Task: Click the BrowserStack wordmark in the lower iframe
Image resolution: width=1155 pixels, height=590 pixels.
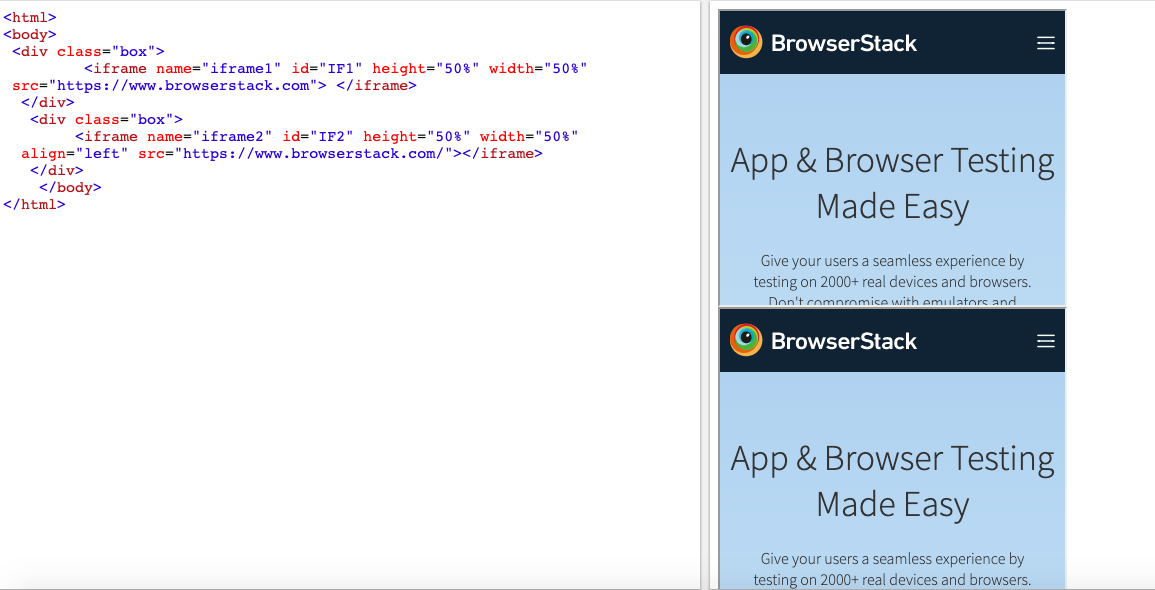Action: pyautogui.click(x=843, y=341)
